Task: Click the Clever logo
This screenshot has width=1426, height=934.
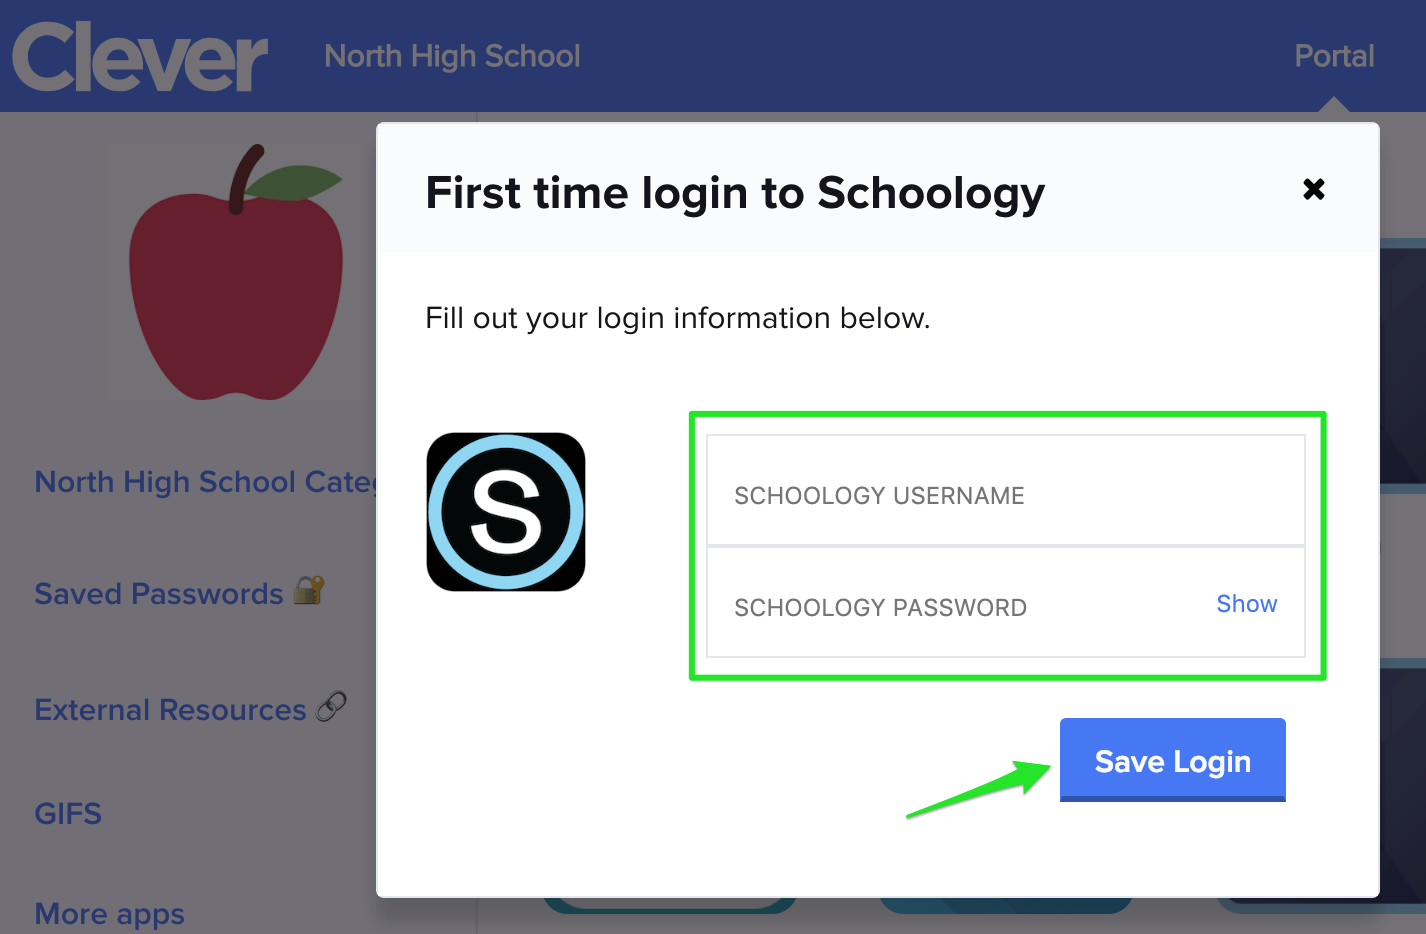Action: (x=140, y=57)
